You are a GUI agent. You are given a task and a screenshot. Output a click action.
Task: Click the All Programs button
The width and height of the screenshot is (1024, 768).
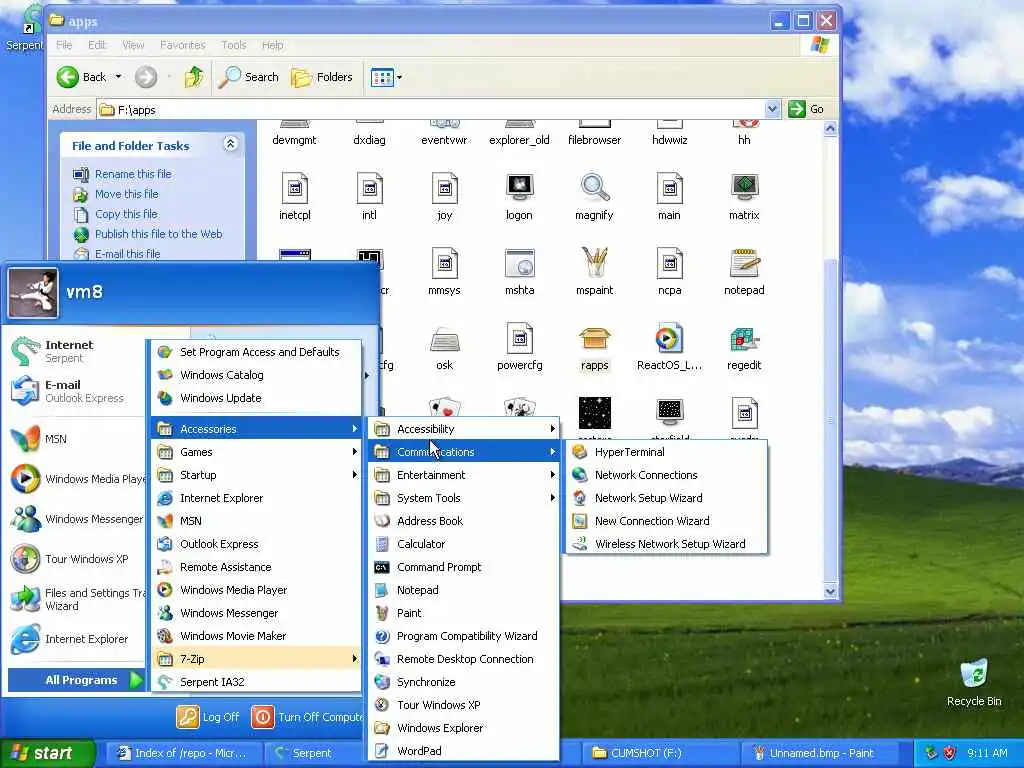[75, 680]
